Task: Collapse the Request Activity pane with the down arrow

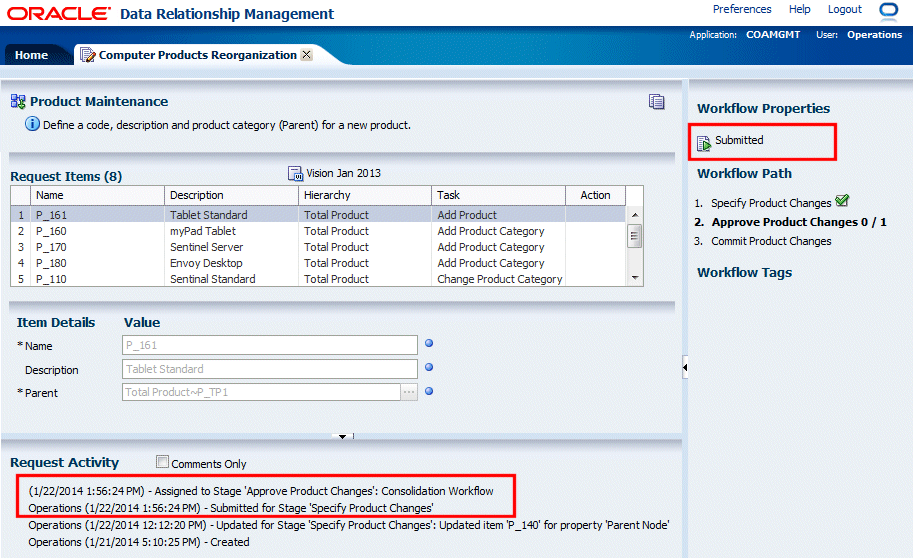Action: (342, 436)
